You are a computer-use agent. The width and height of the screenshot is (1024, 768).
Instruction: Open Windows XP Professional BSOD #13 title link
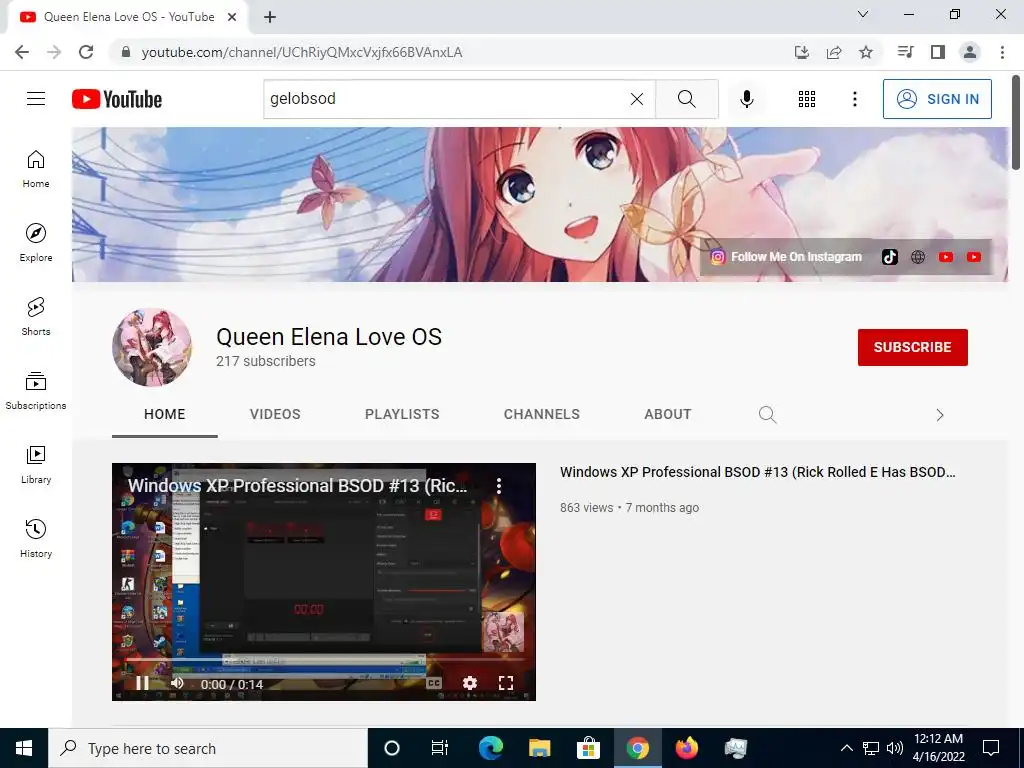coord(758,472)
